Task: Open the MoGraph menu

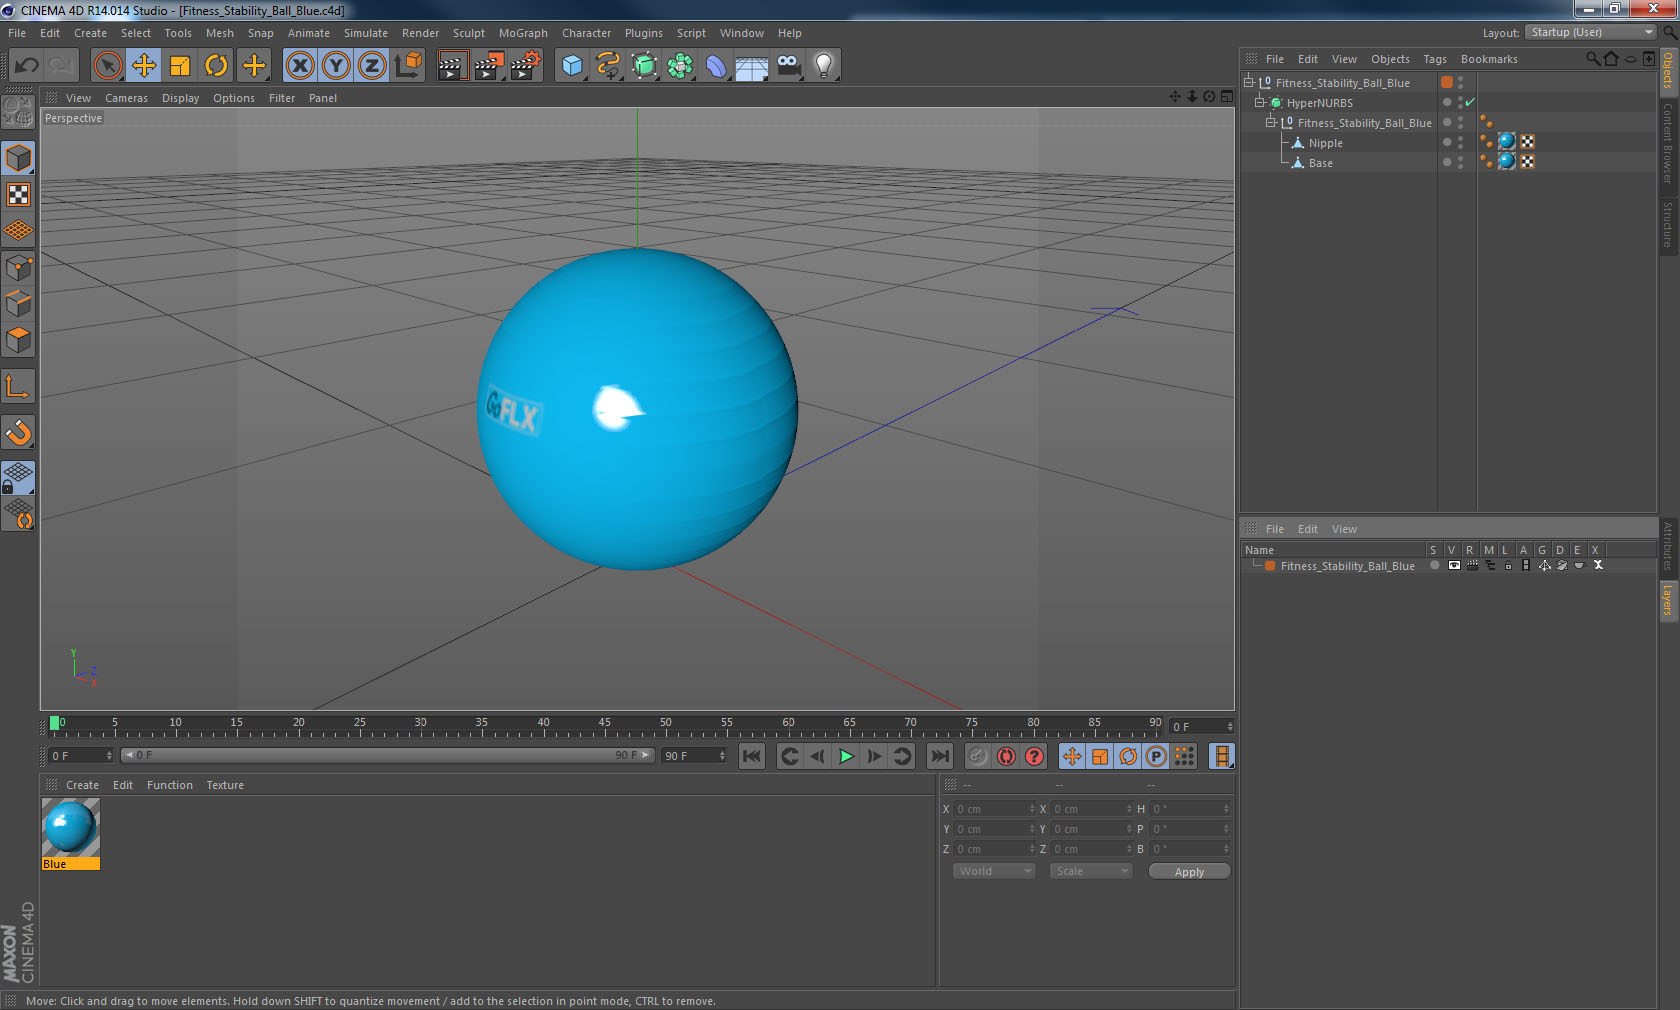Action: [523, 33]
